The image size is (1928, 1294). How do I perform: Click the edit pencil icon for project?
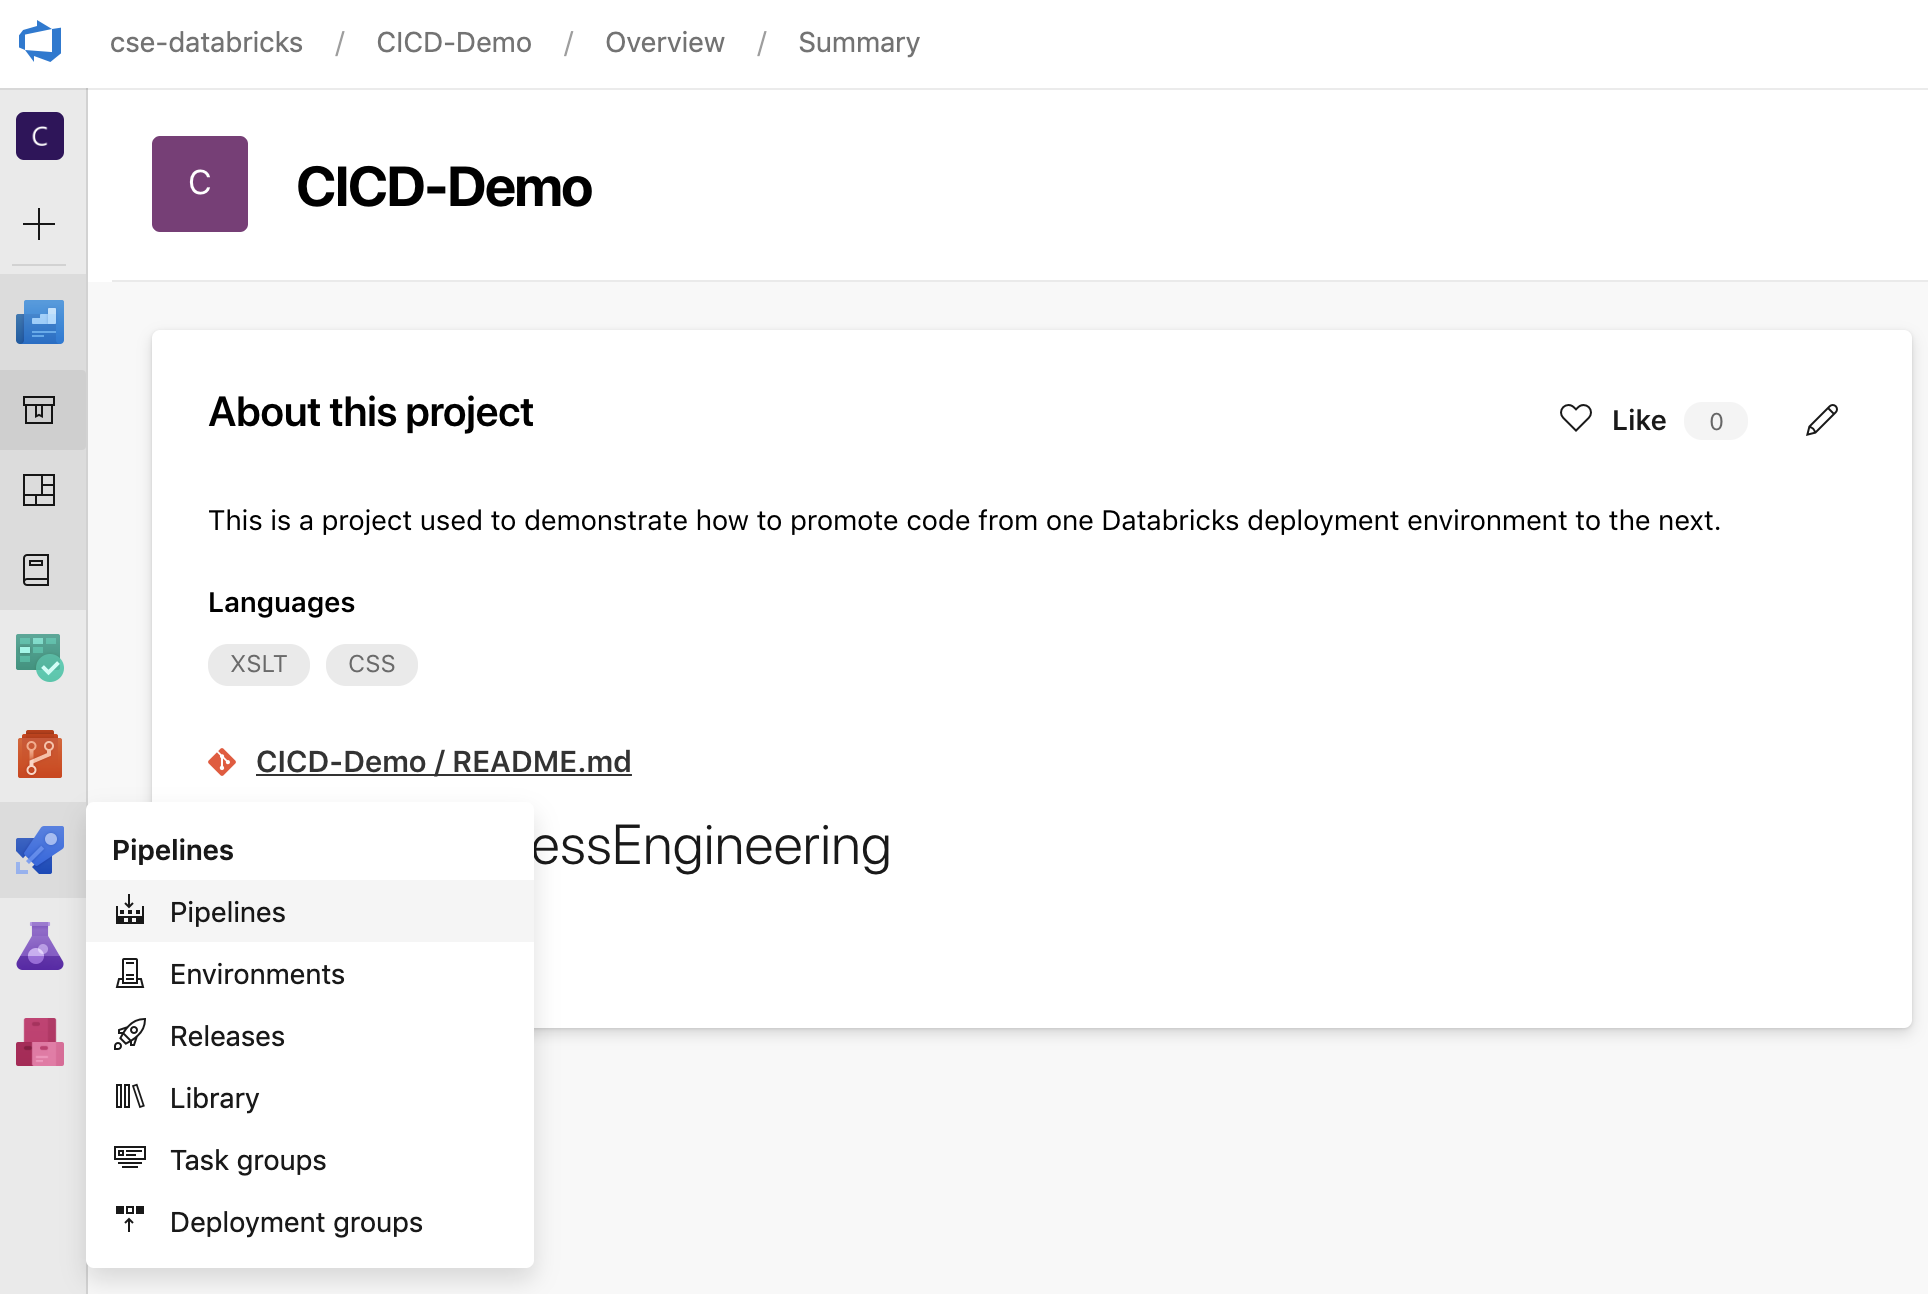tap(1823, 420)
